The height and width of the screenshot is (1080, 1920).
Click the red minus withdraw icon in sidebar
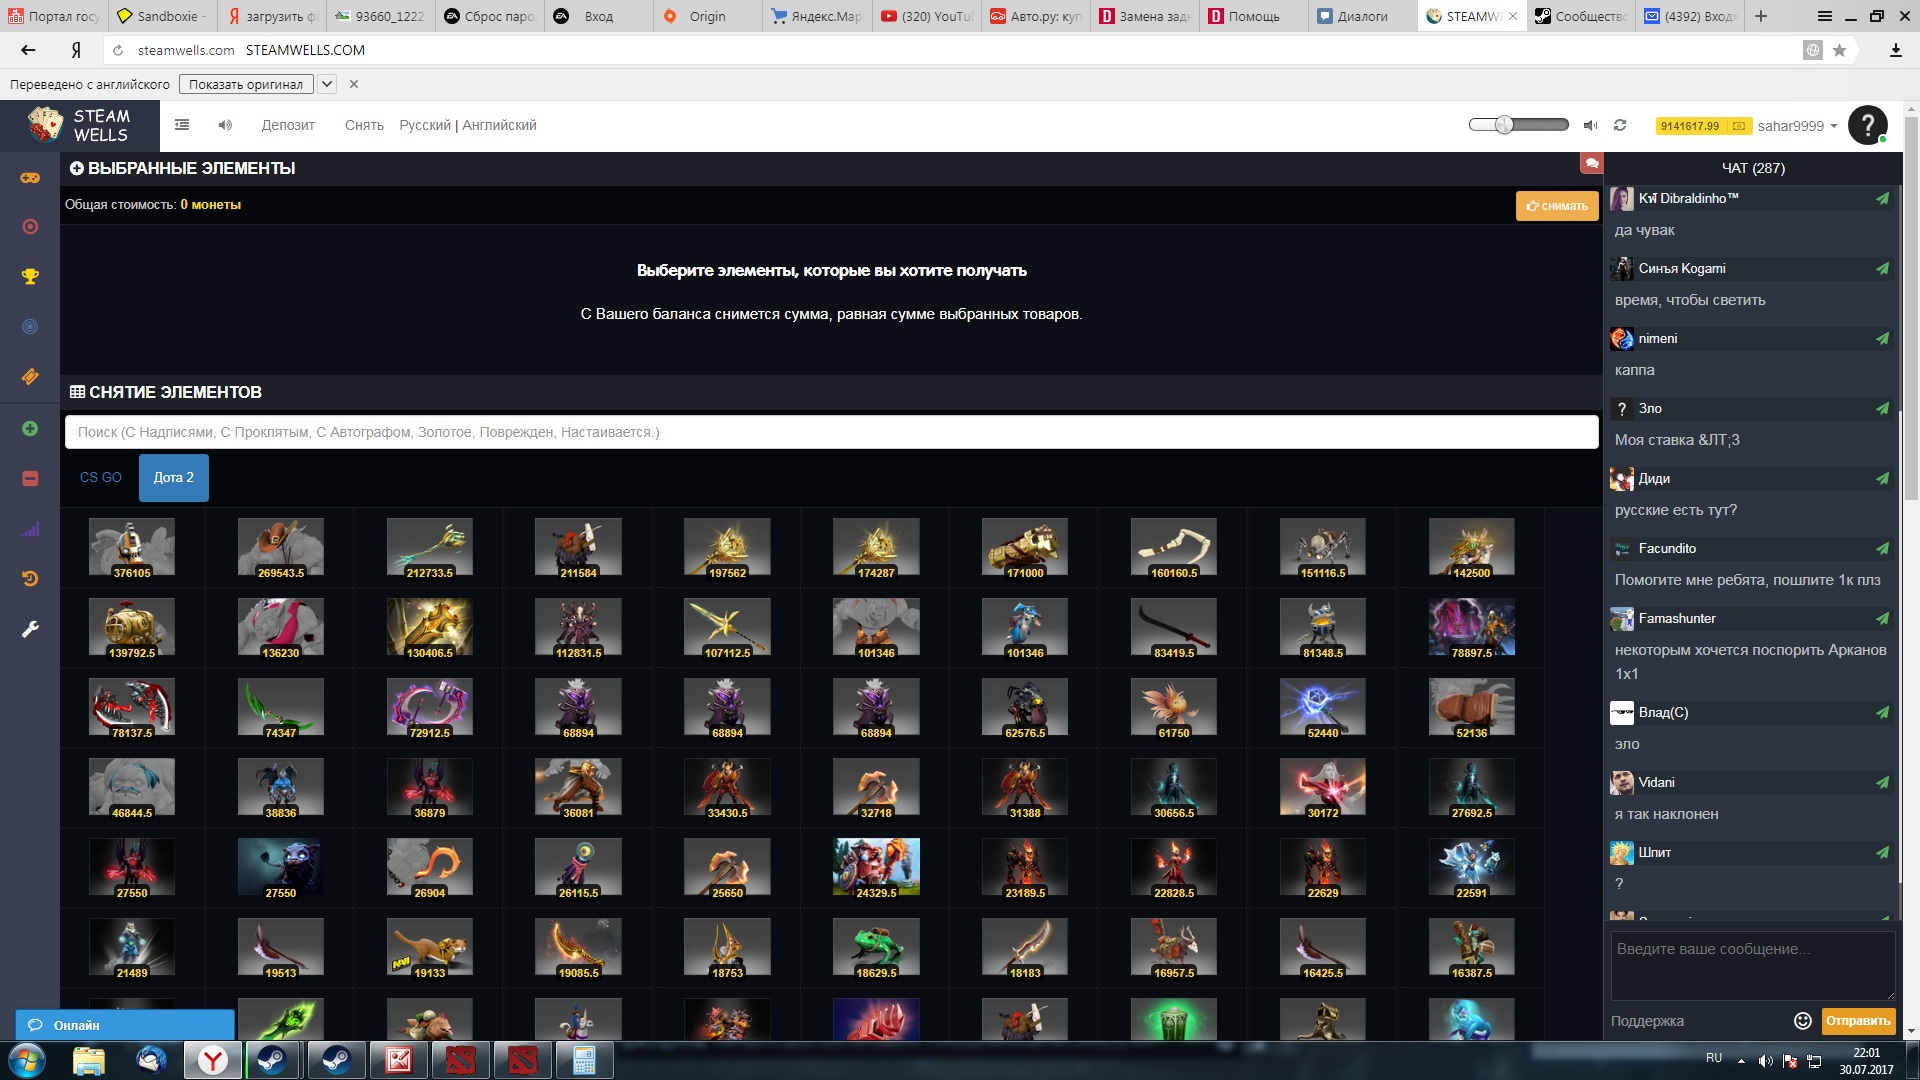(30, 479)
